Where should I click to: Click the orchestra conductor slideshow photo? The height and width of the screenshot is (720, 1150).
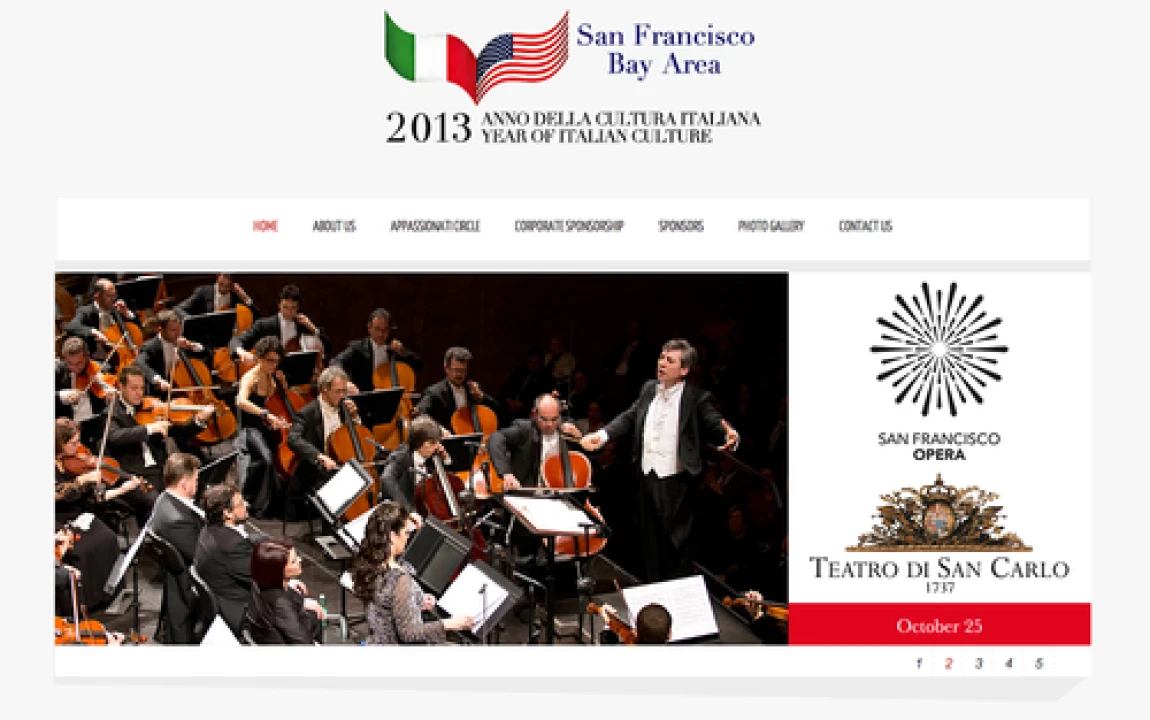pyautogui.click(x=422, y=459)
